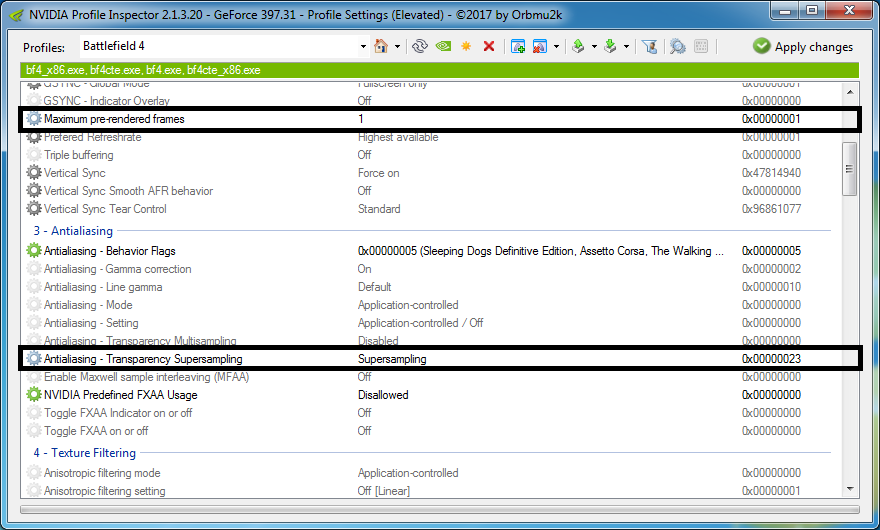The width and height of the screenshot is (880, 530).
Task: Click the Application-controlled / Off value
Action: [420, 323]
